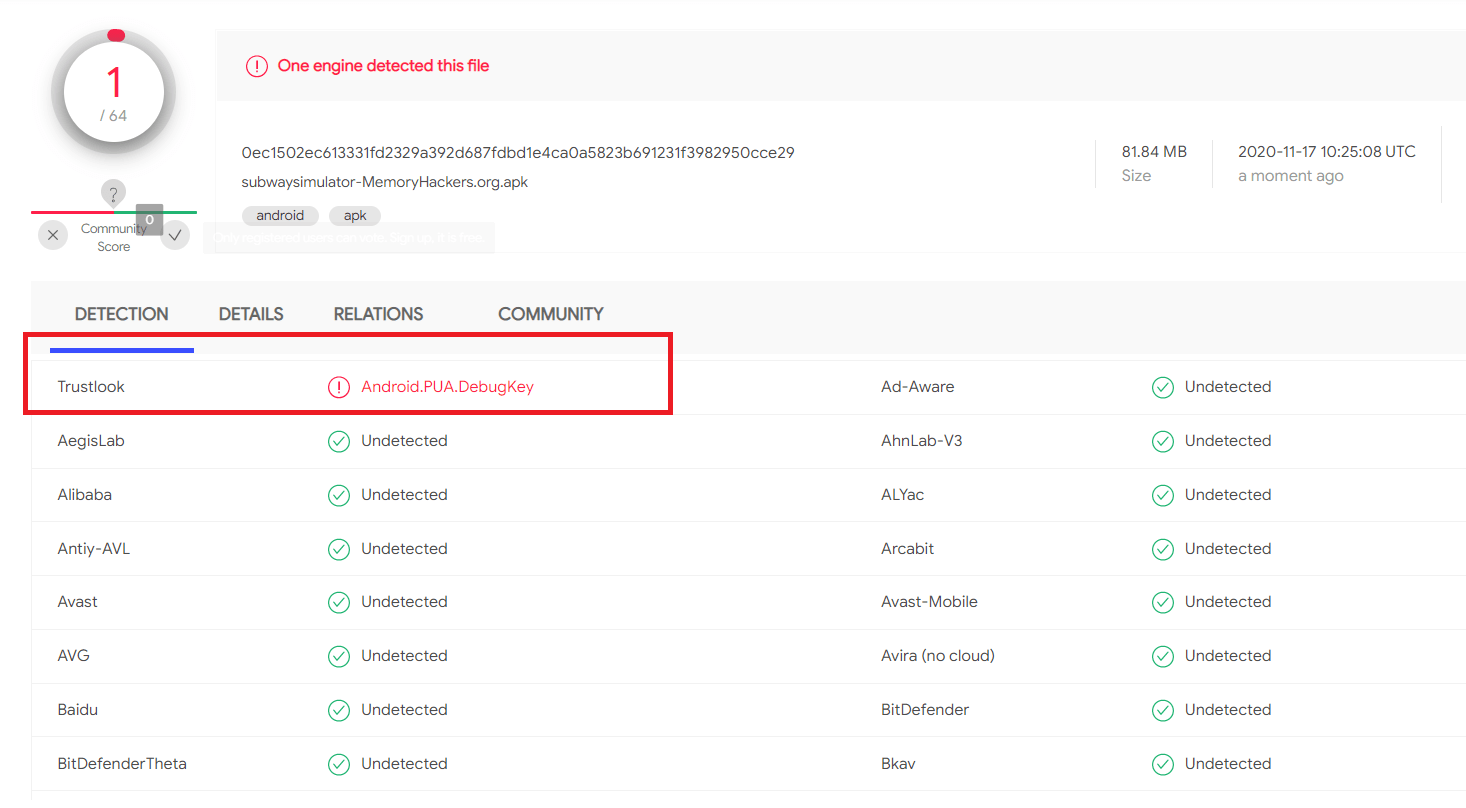Click the green check icon in Avast-Mobile row
This screenshot has width=1466, height=808.
point(1163,602)
